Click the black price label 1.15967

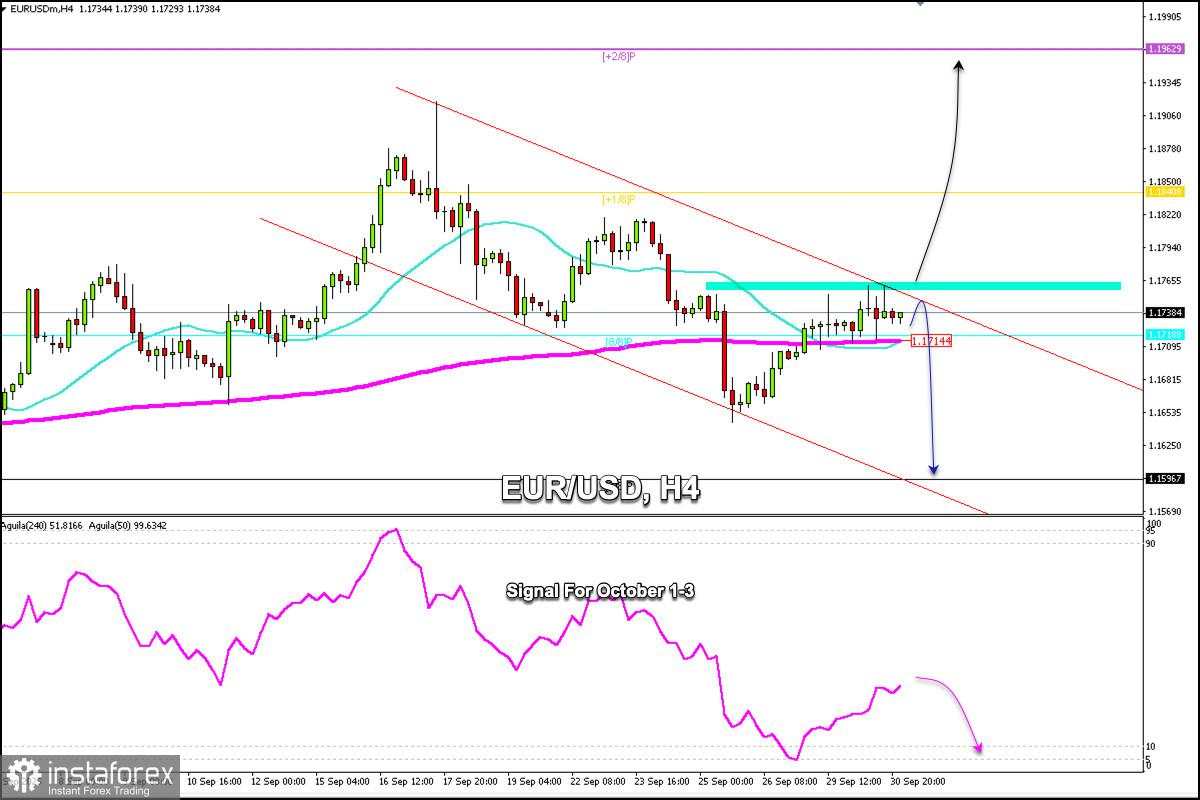1166,480
